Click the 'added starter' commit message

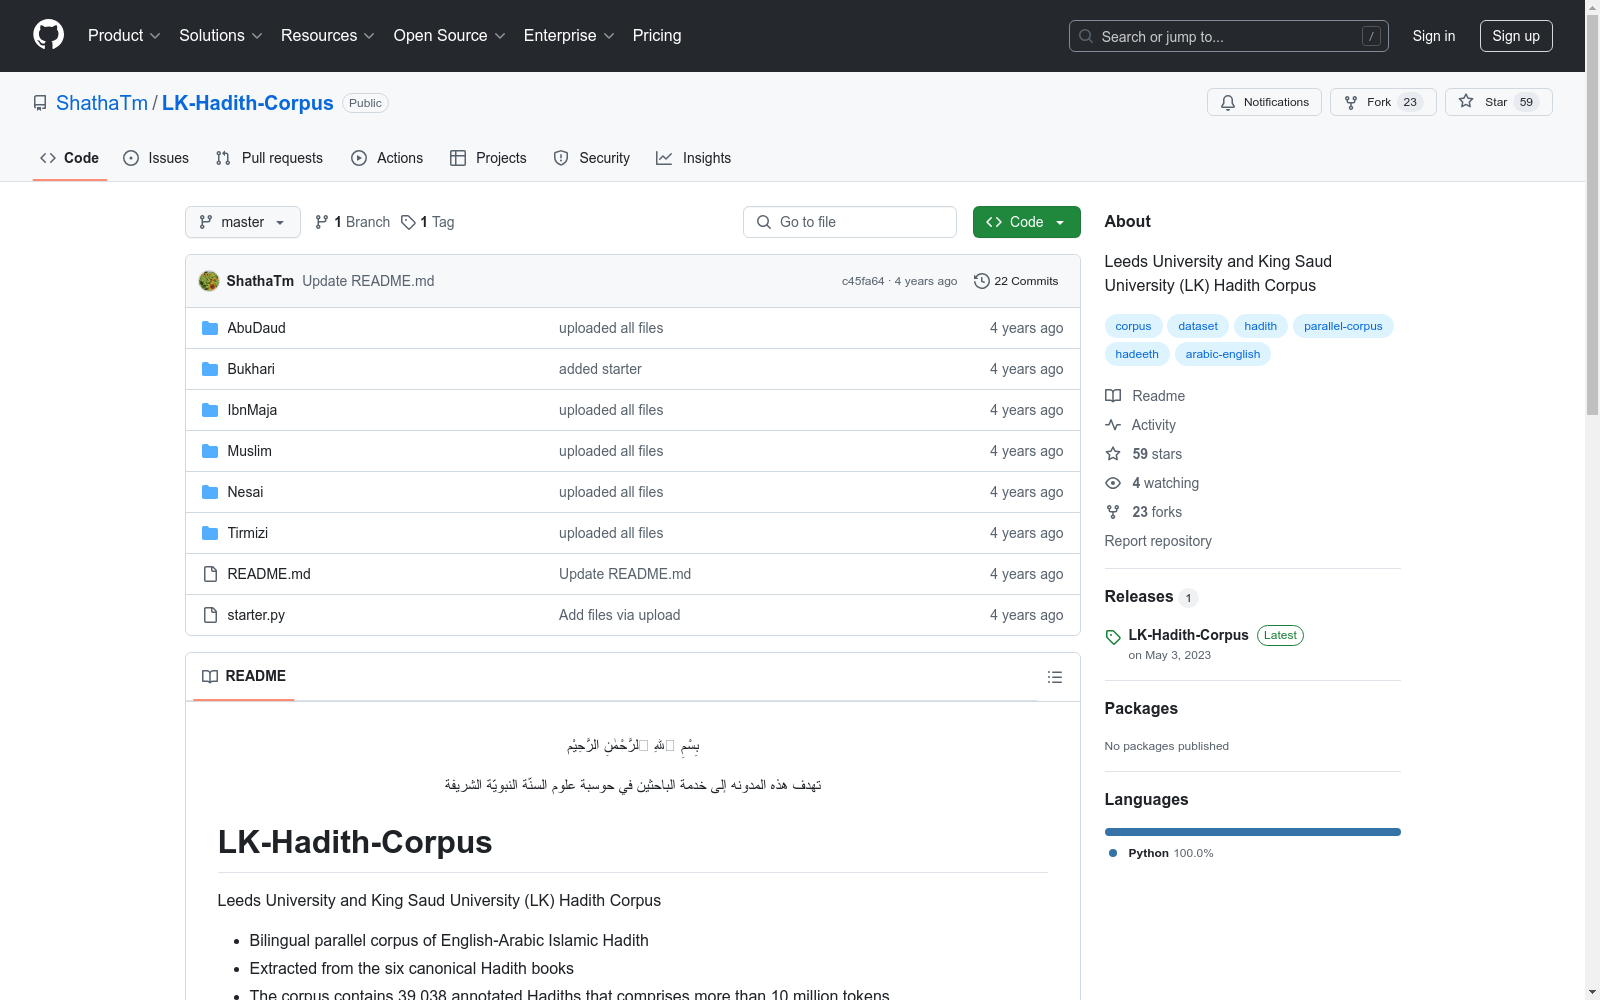click(x=600, y=369)
